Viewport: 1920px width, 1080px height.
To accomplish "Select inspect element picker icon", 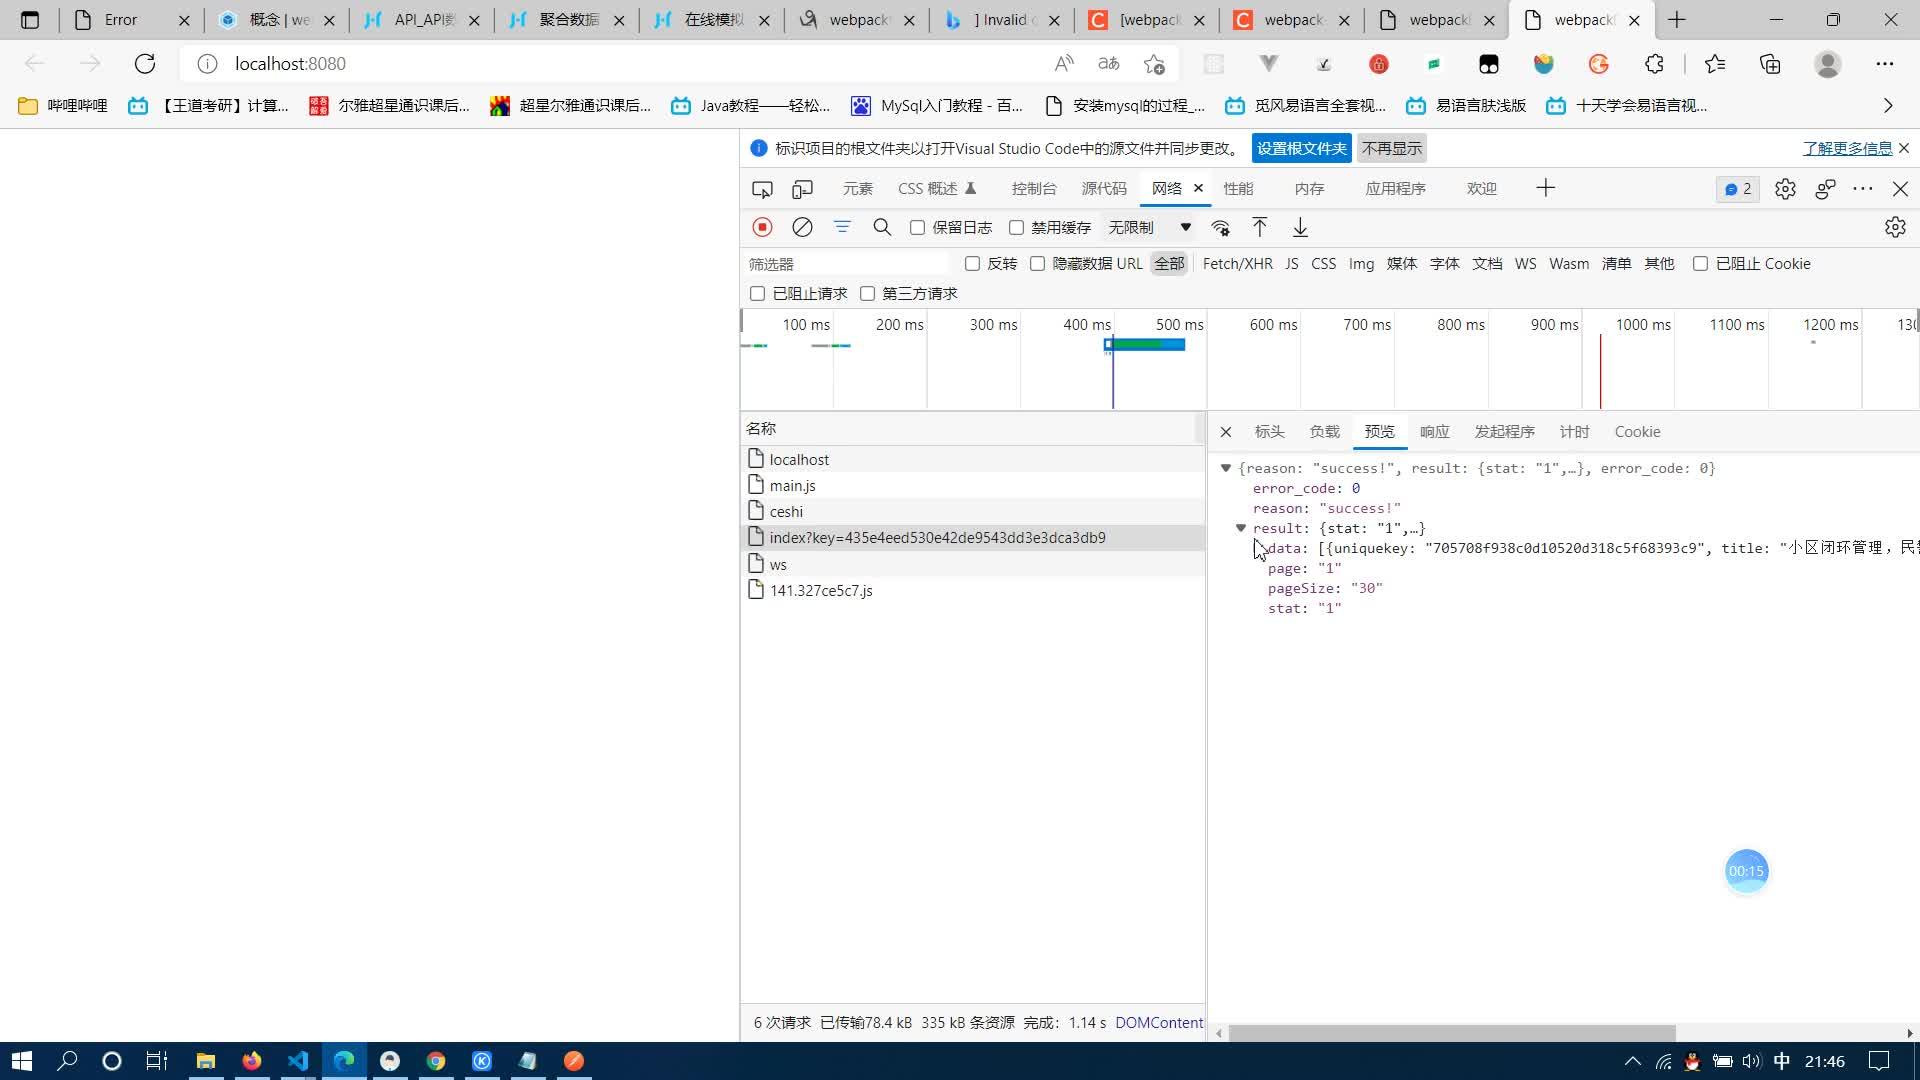I will (762, 188).
